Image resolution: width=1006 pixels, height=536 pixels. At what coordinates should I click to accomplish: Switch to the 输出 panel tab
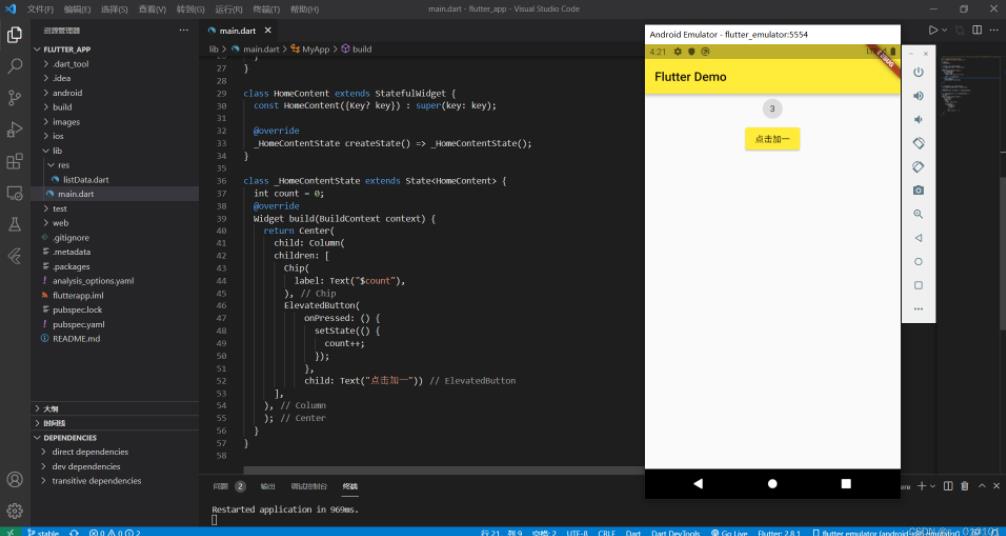coord(268,487)
